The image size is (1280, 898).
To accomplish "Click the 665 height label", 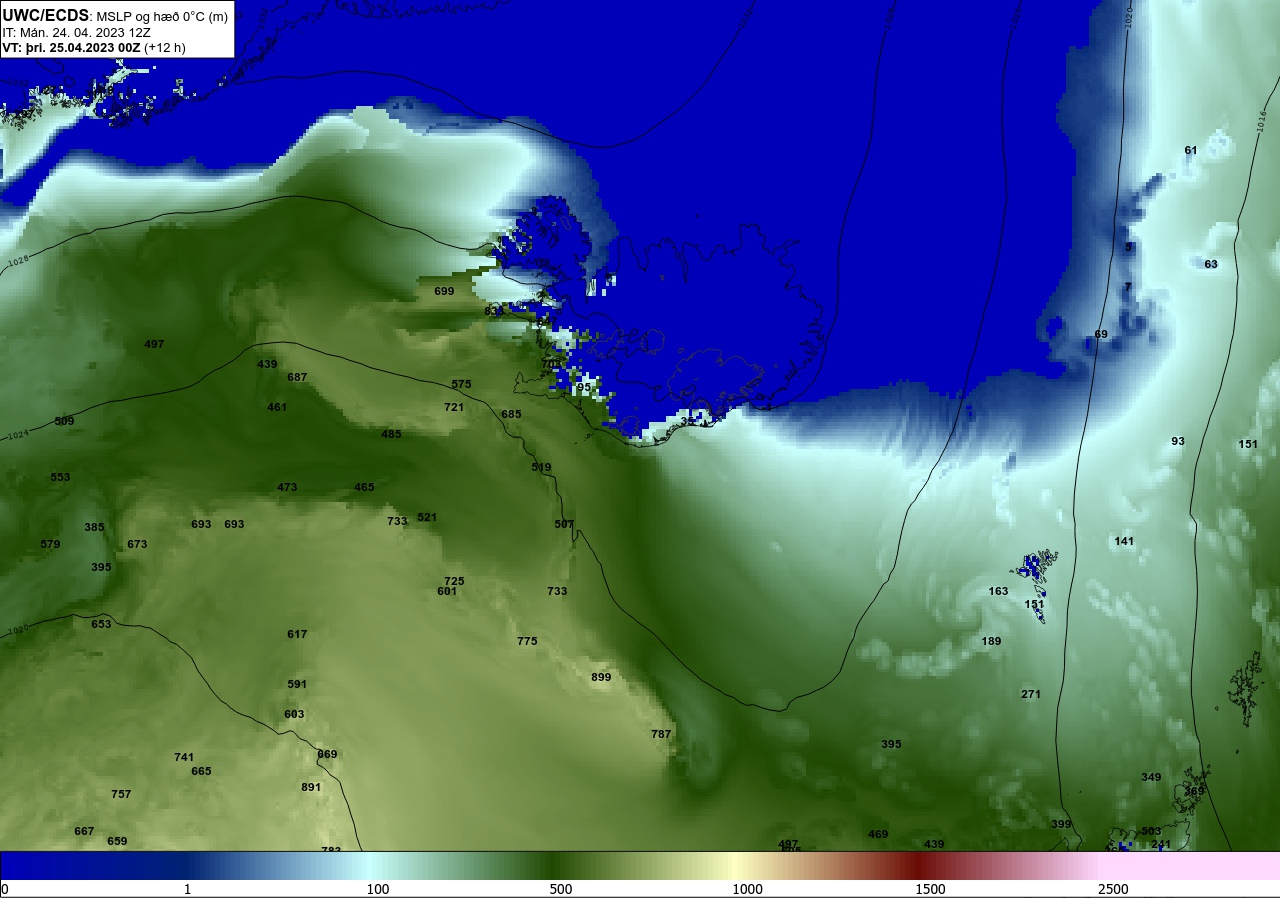I will (201, 771).
